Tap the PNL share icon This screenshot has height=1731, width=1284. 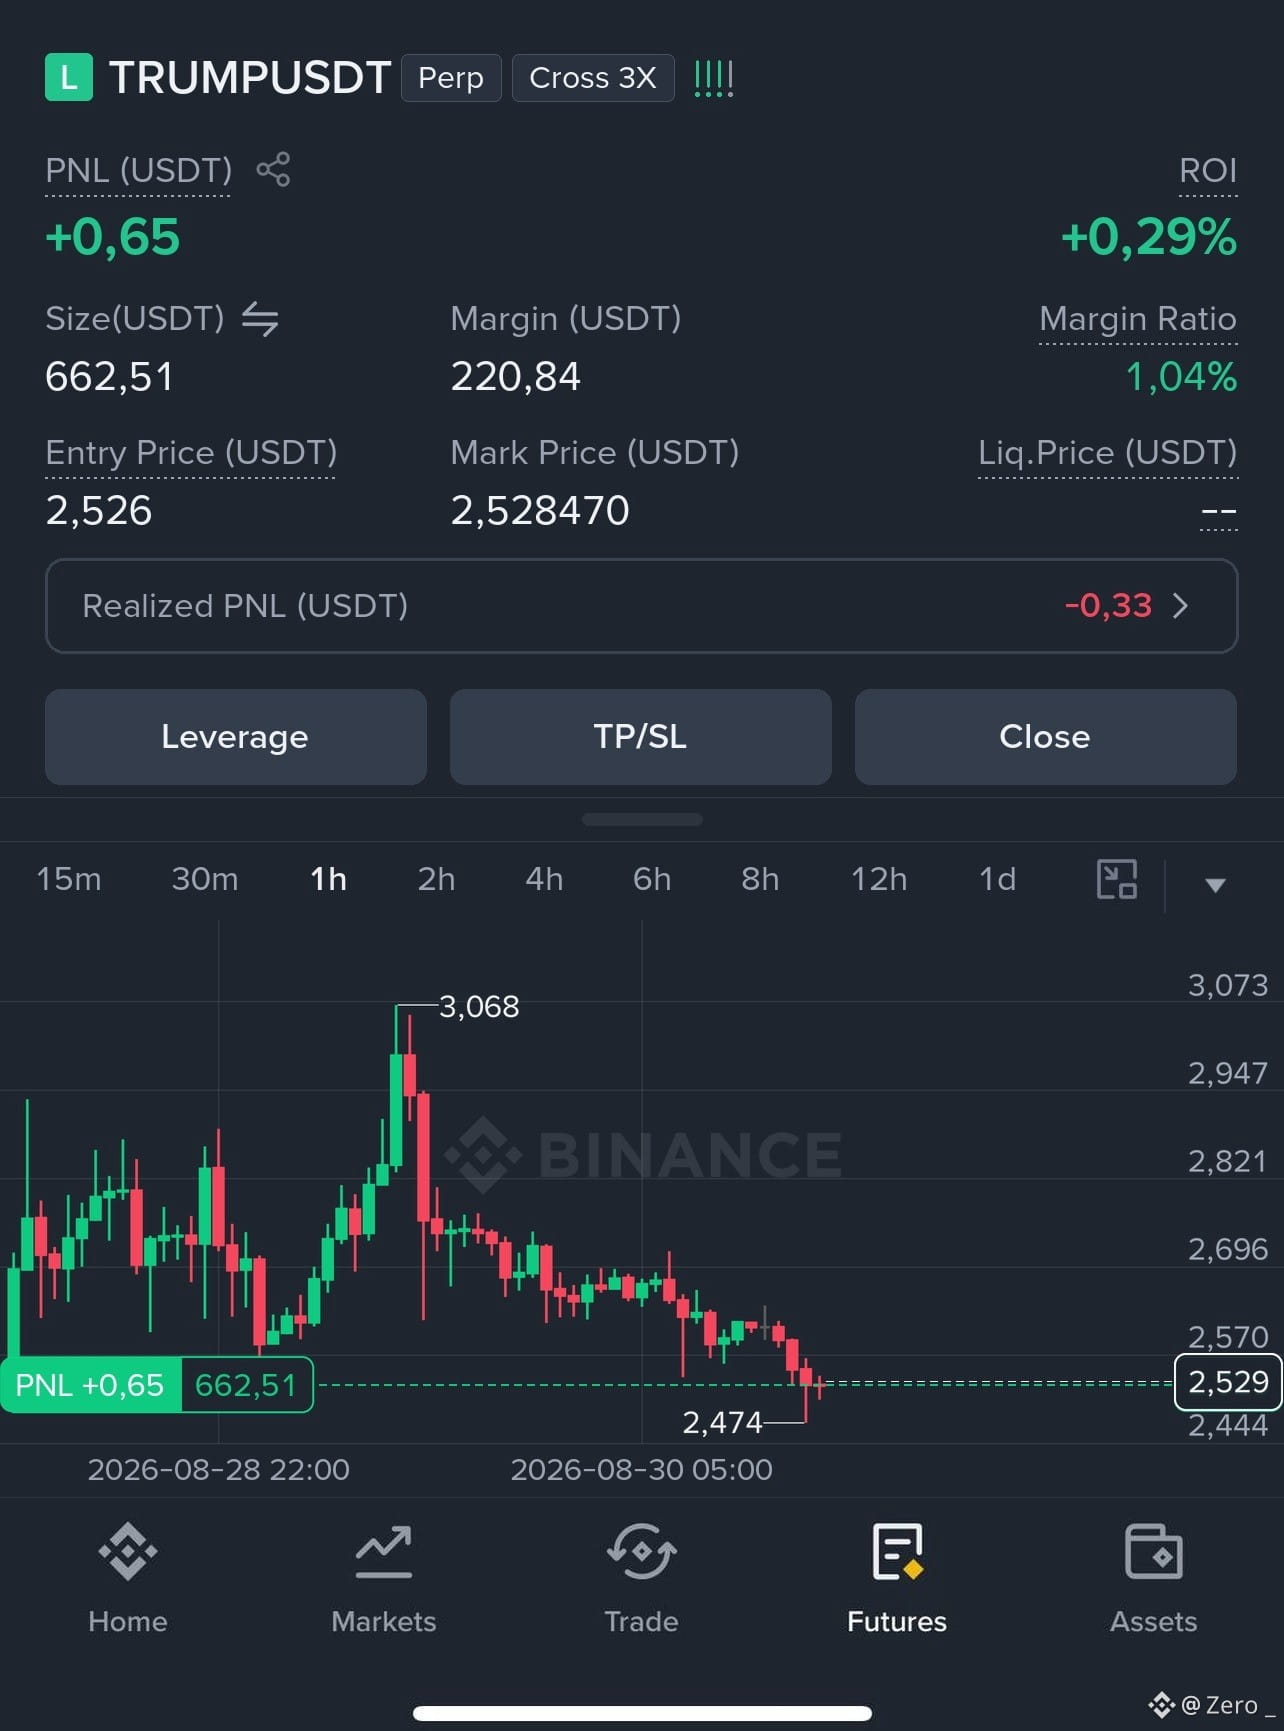[x=273, y=170]
